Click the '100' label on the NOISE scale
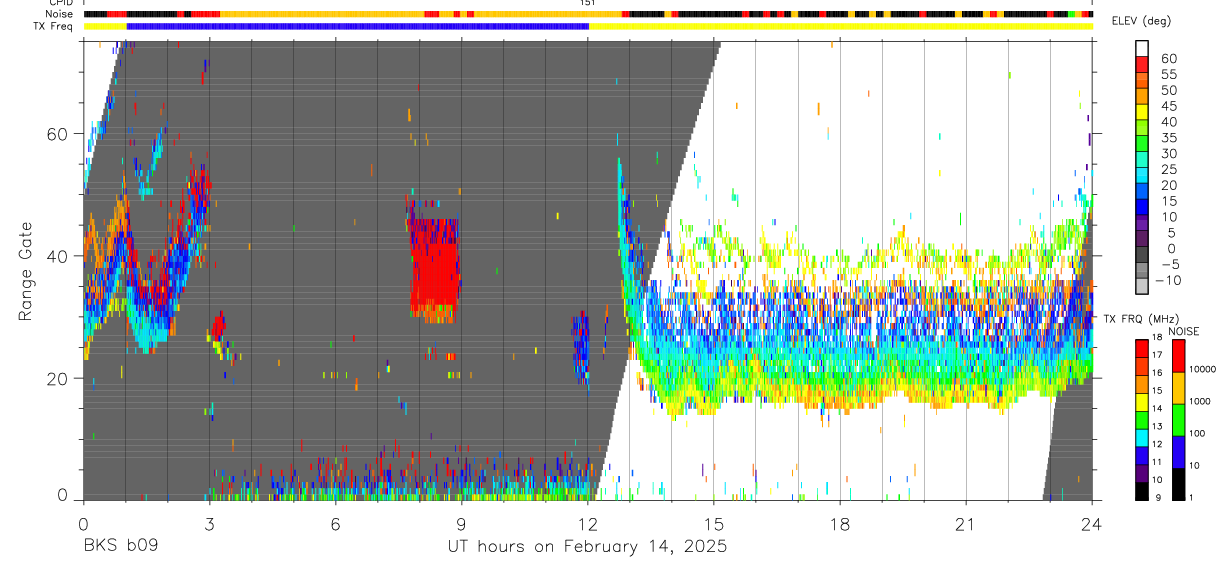This screenshot has width=1228, height=567. click(x=1199, y=434)
